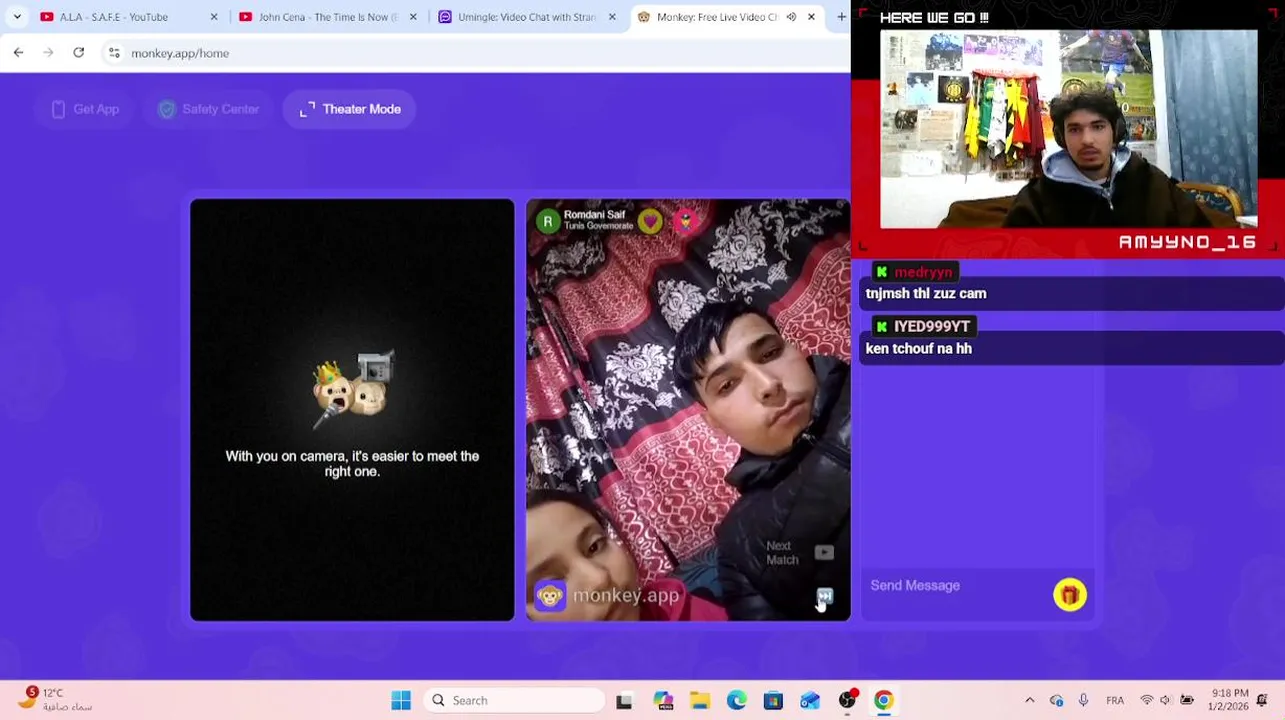Go forward in browser history
The width and height of the screenshot is (1285, 720).
48,53
